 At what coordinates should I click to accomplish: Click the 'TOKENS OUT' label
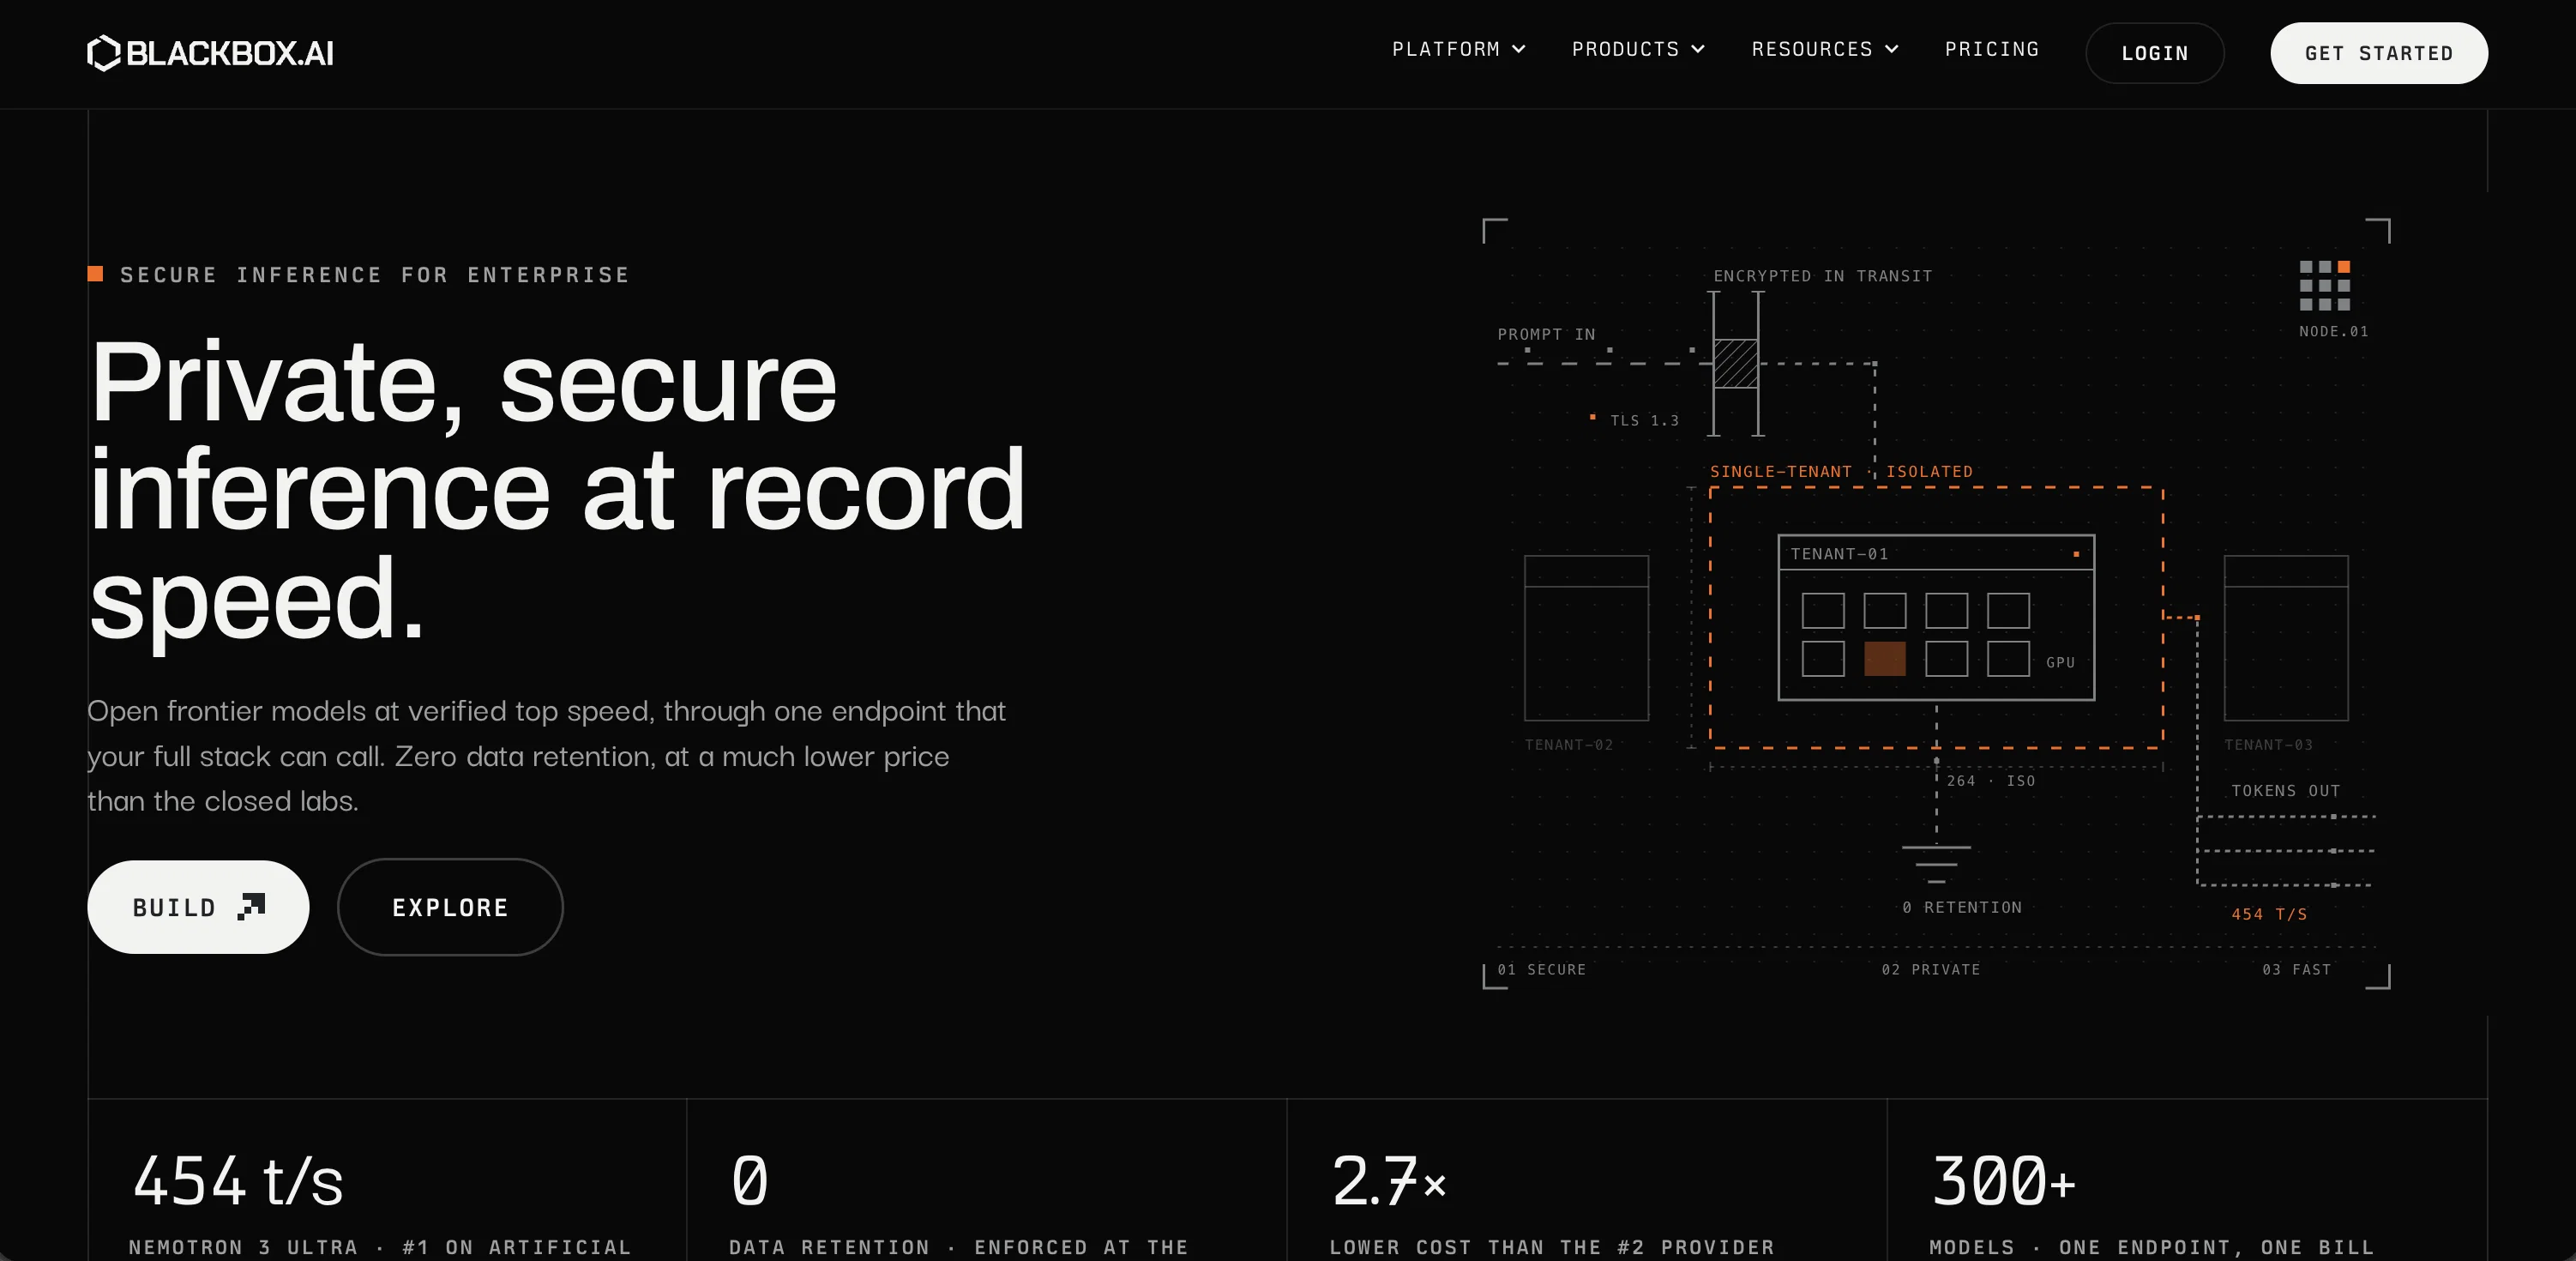pos(2285,791)
